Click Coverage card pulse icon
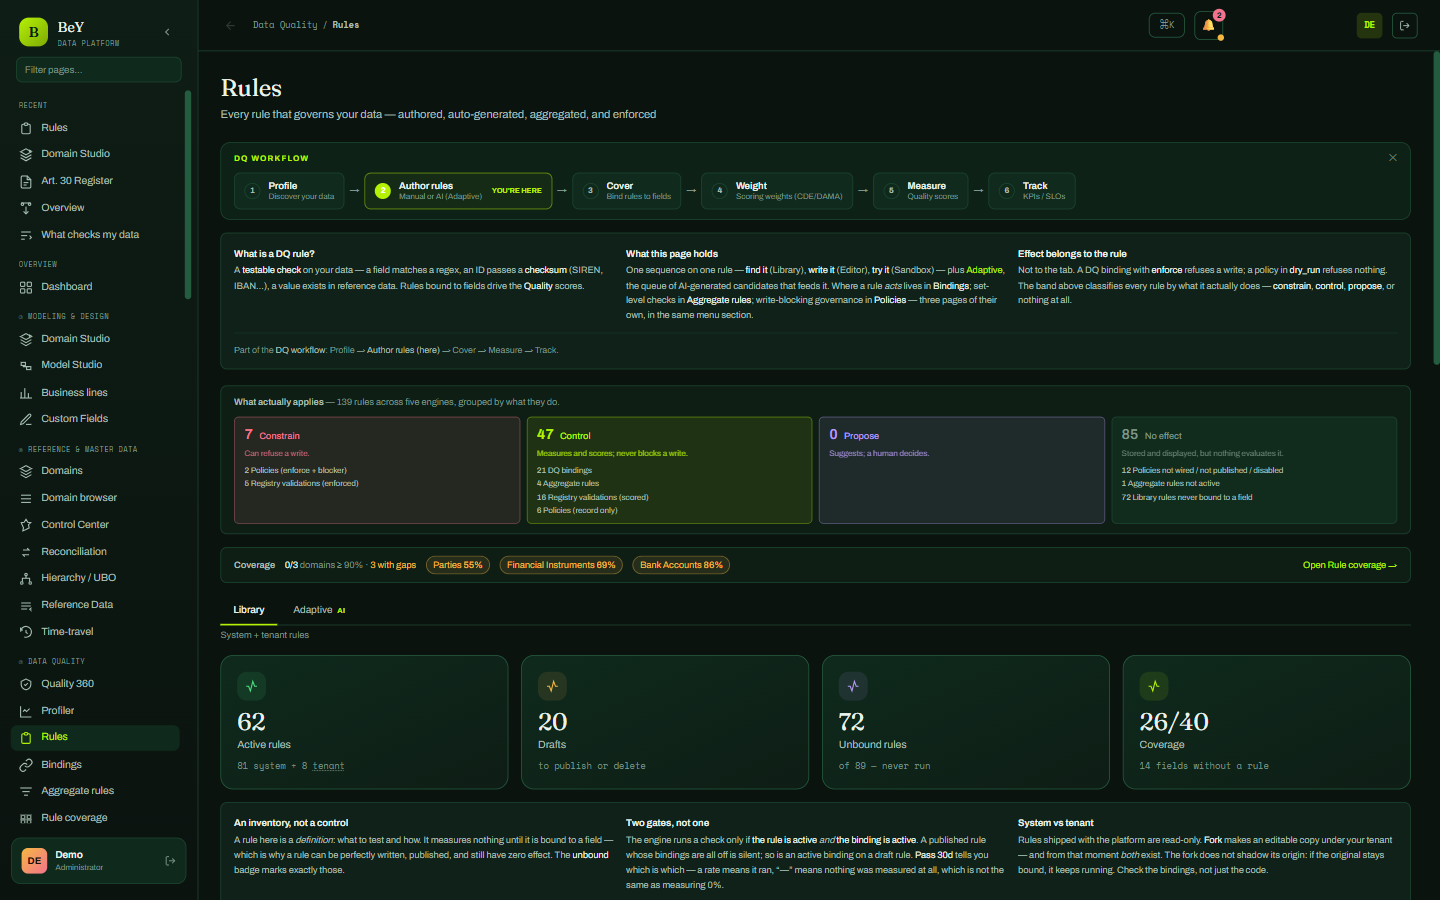Image resolution: width=1440 pixels, height=900 pixels. click(x=1154, y=686)
